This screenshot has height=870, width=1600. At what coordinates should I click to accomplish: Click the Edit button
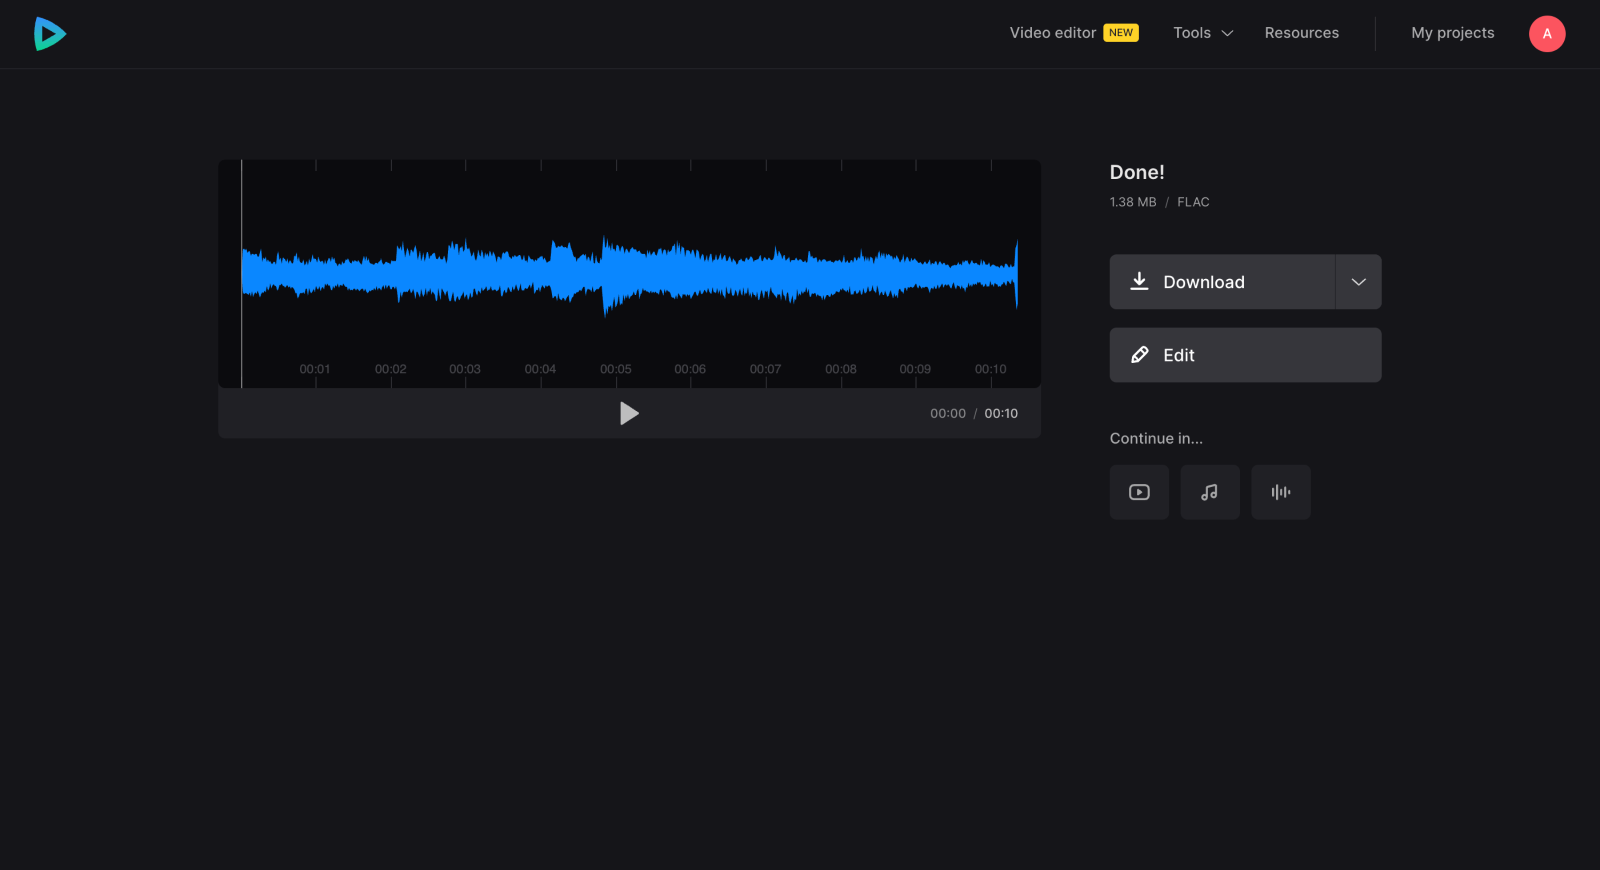coord(1245,355)
